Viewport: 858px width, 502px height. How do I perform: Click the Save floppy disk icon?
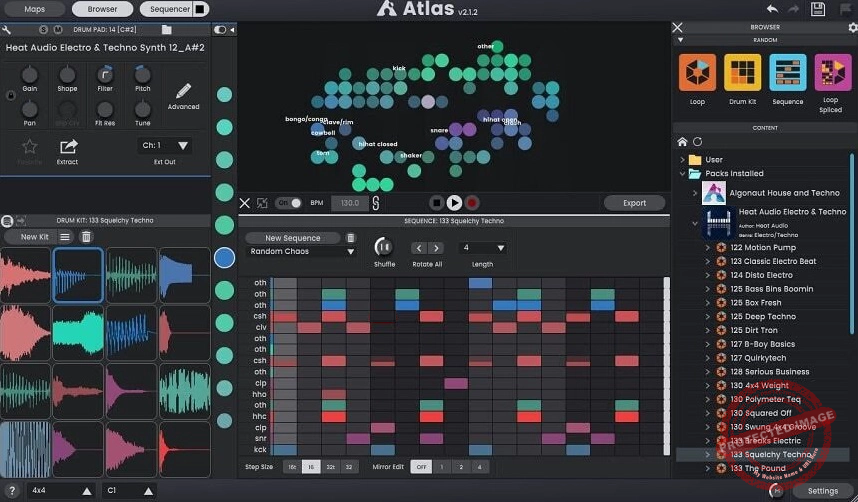click(818, 9)
